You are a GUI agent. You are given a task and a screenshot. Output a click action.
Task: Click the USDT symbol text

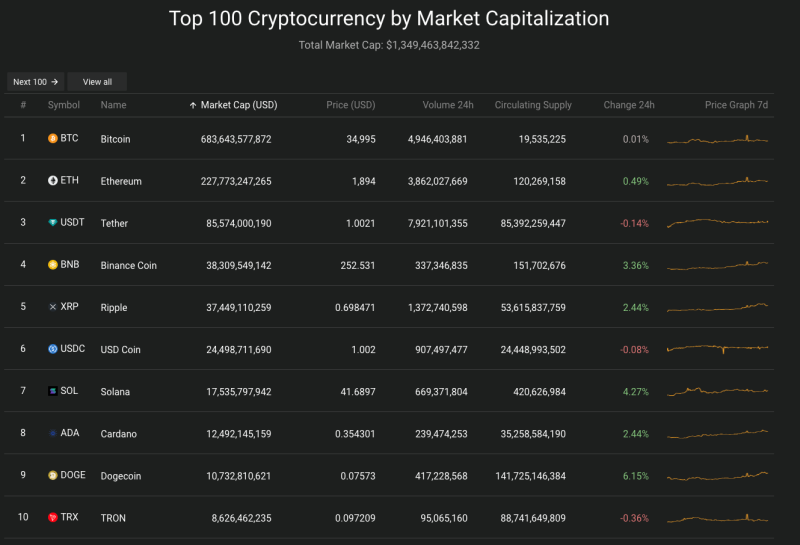coord(72,222)
